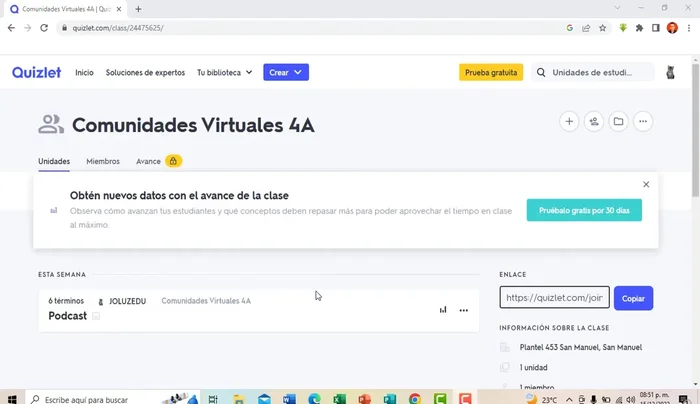Go back in the browser
The height and width of the screenshot is (404, 700).
pos(11,28)
